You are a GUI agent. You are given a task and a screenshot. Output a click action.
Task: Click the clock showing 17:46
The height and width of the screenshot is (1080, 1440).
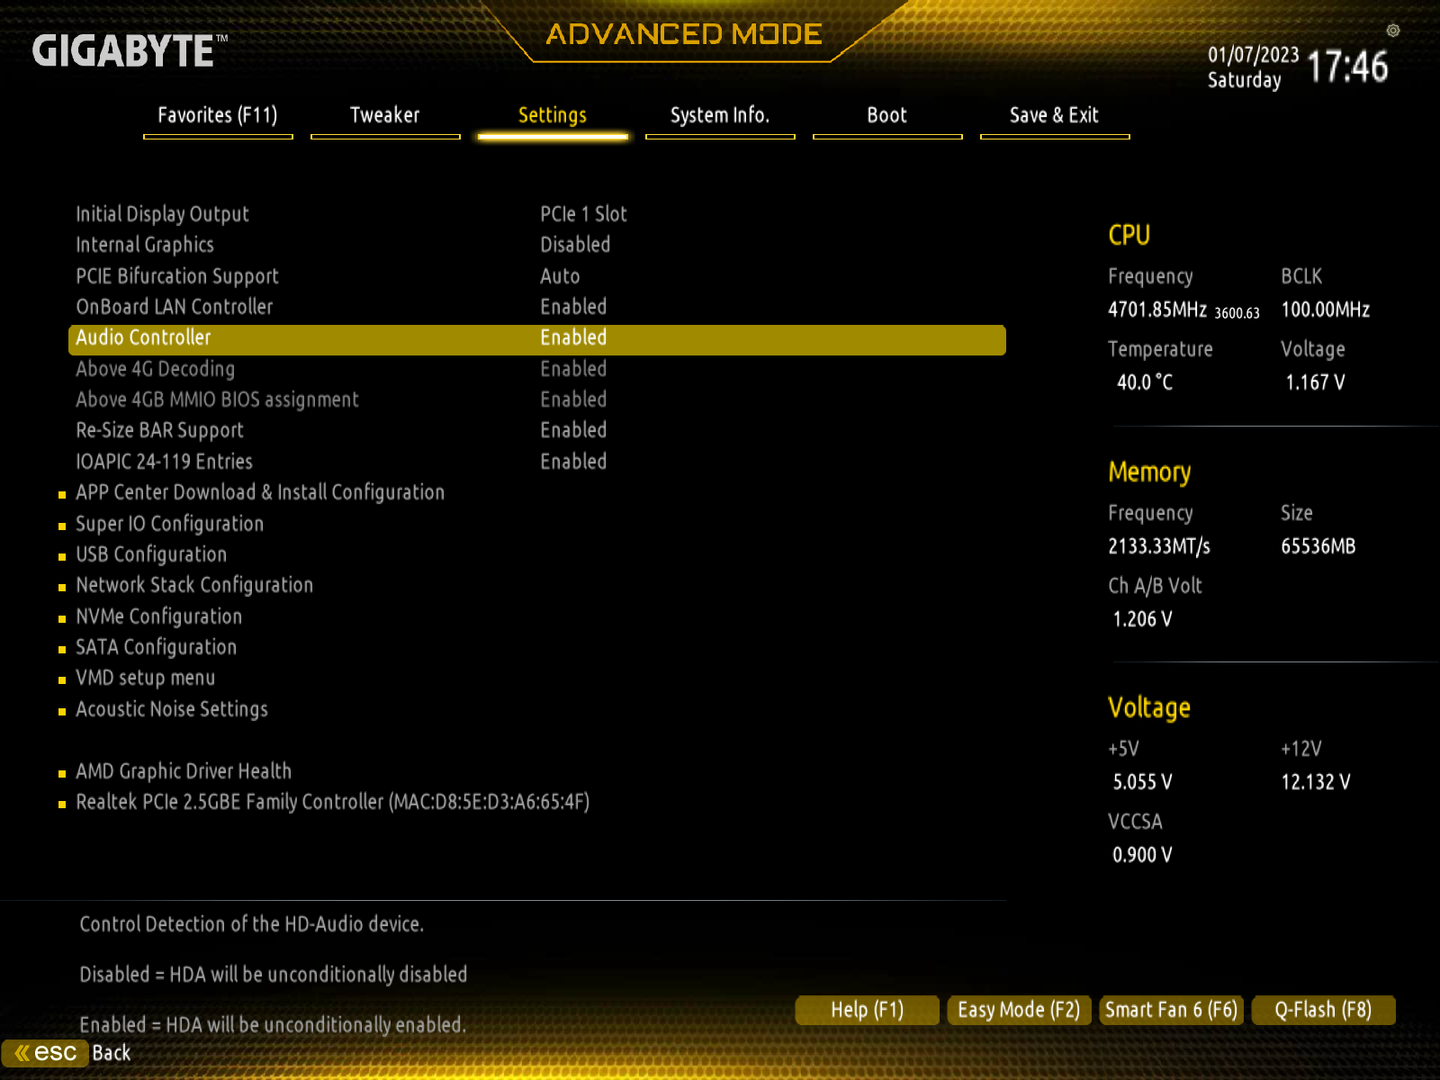point(1348,67)
